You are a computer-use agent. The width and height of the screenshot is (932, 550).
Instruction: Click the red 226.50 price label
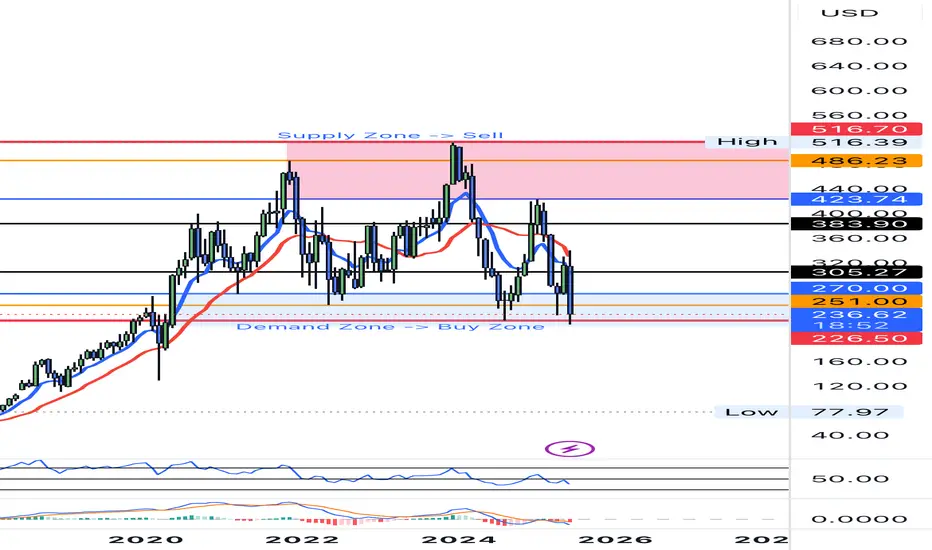click(x=857, y=338)
